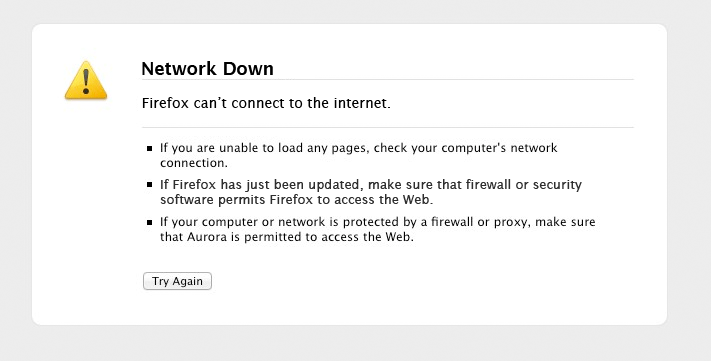Click the square bullet beside the third tip
Image resolution: width=711 pixels, height=361 pixels.
click(x=150, y=222)
